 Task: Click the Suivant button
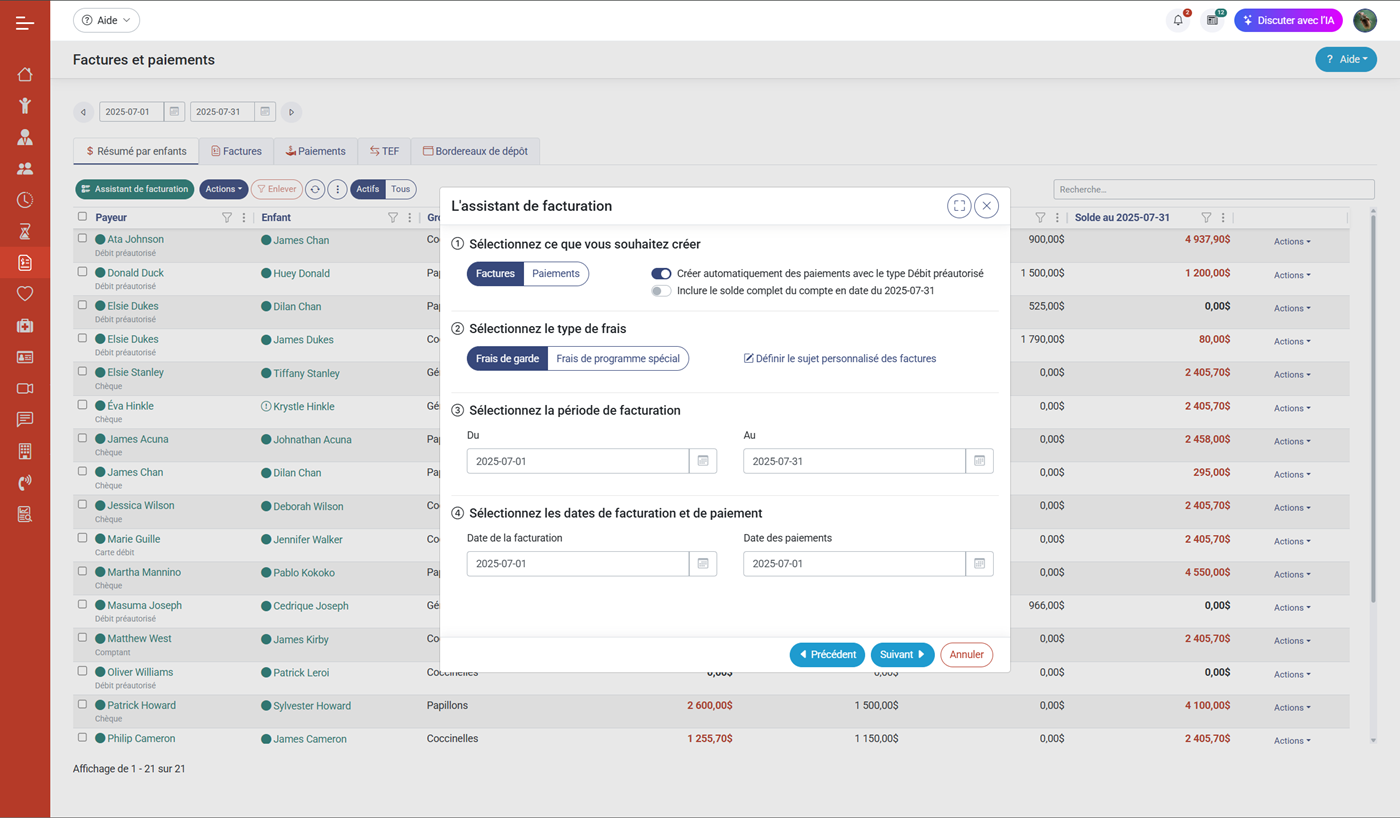pos(902,655)
